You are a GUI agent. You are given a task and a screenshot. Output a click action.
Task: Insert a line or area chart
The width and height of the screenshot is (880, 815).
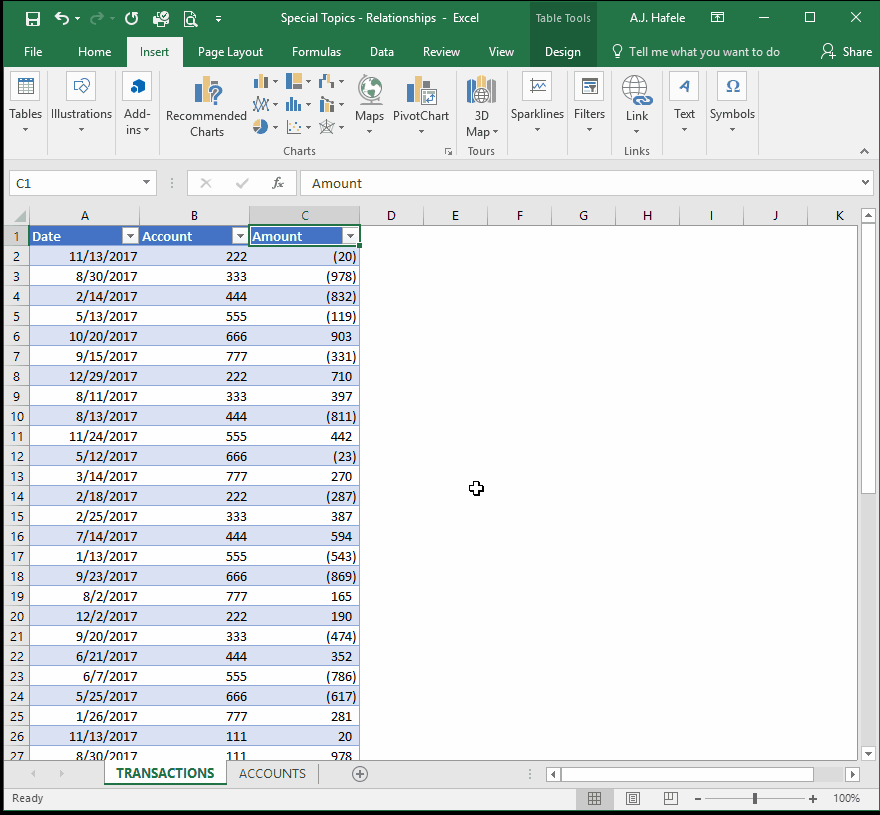[265, 104]
